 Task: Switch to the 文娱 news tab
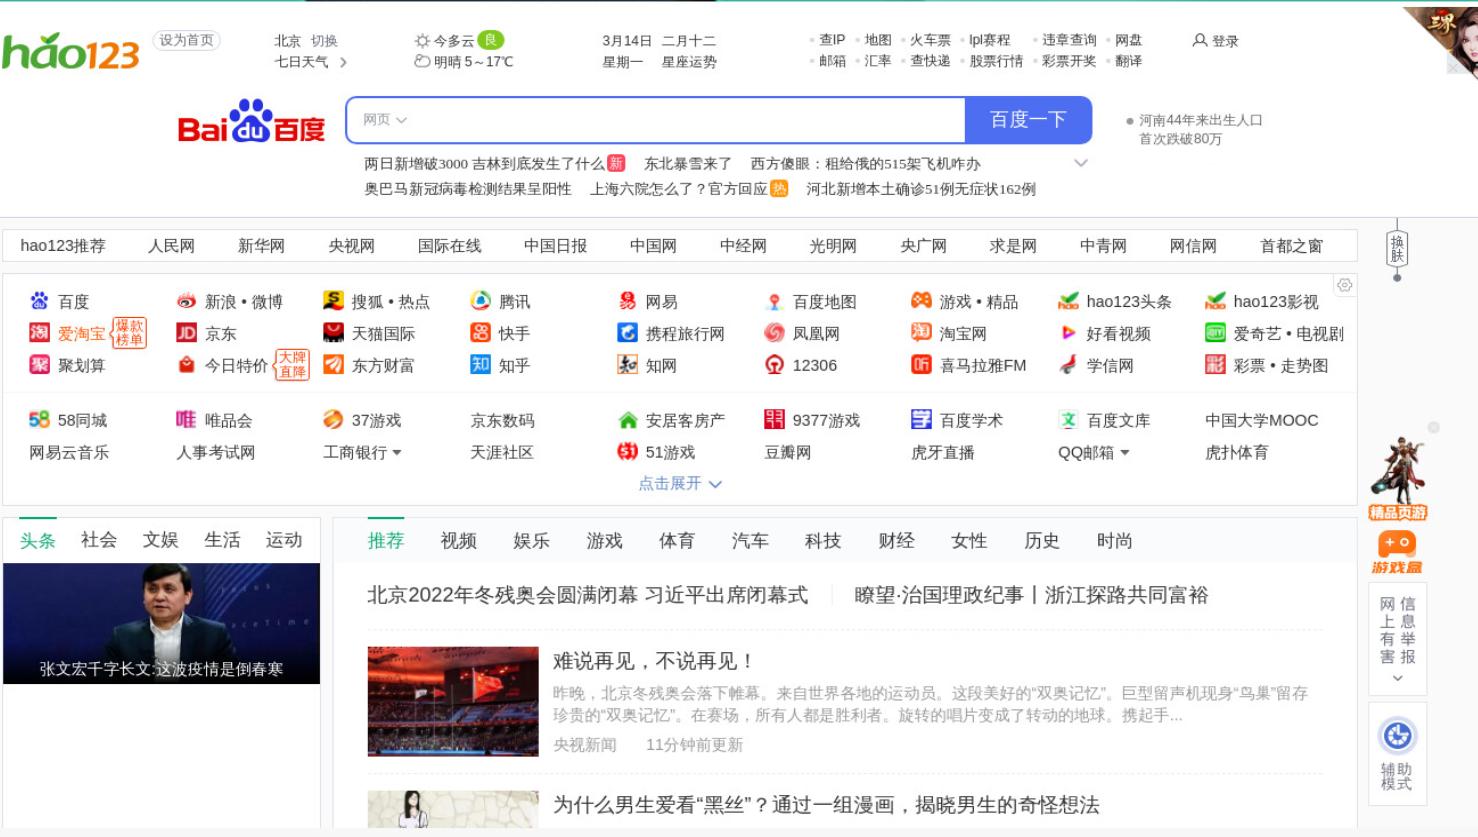click(160, 540)
